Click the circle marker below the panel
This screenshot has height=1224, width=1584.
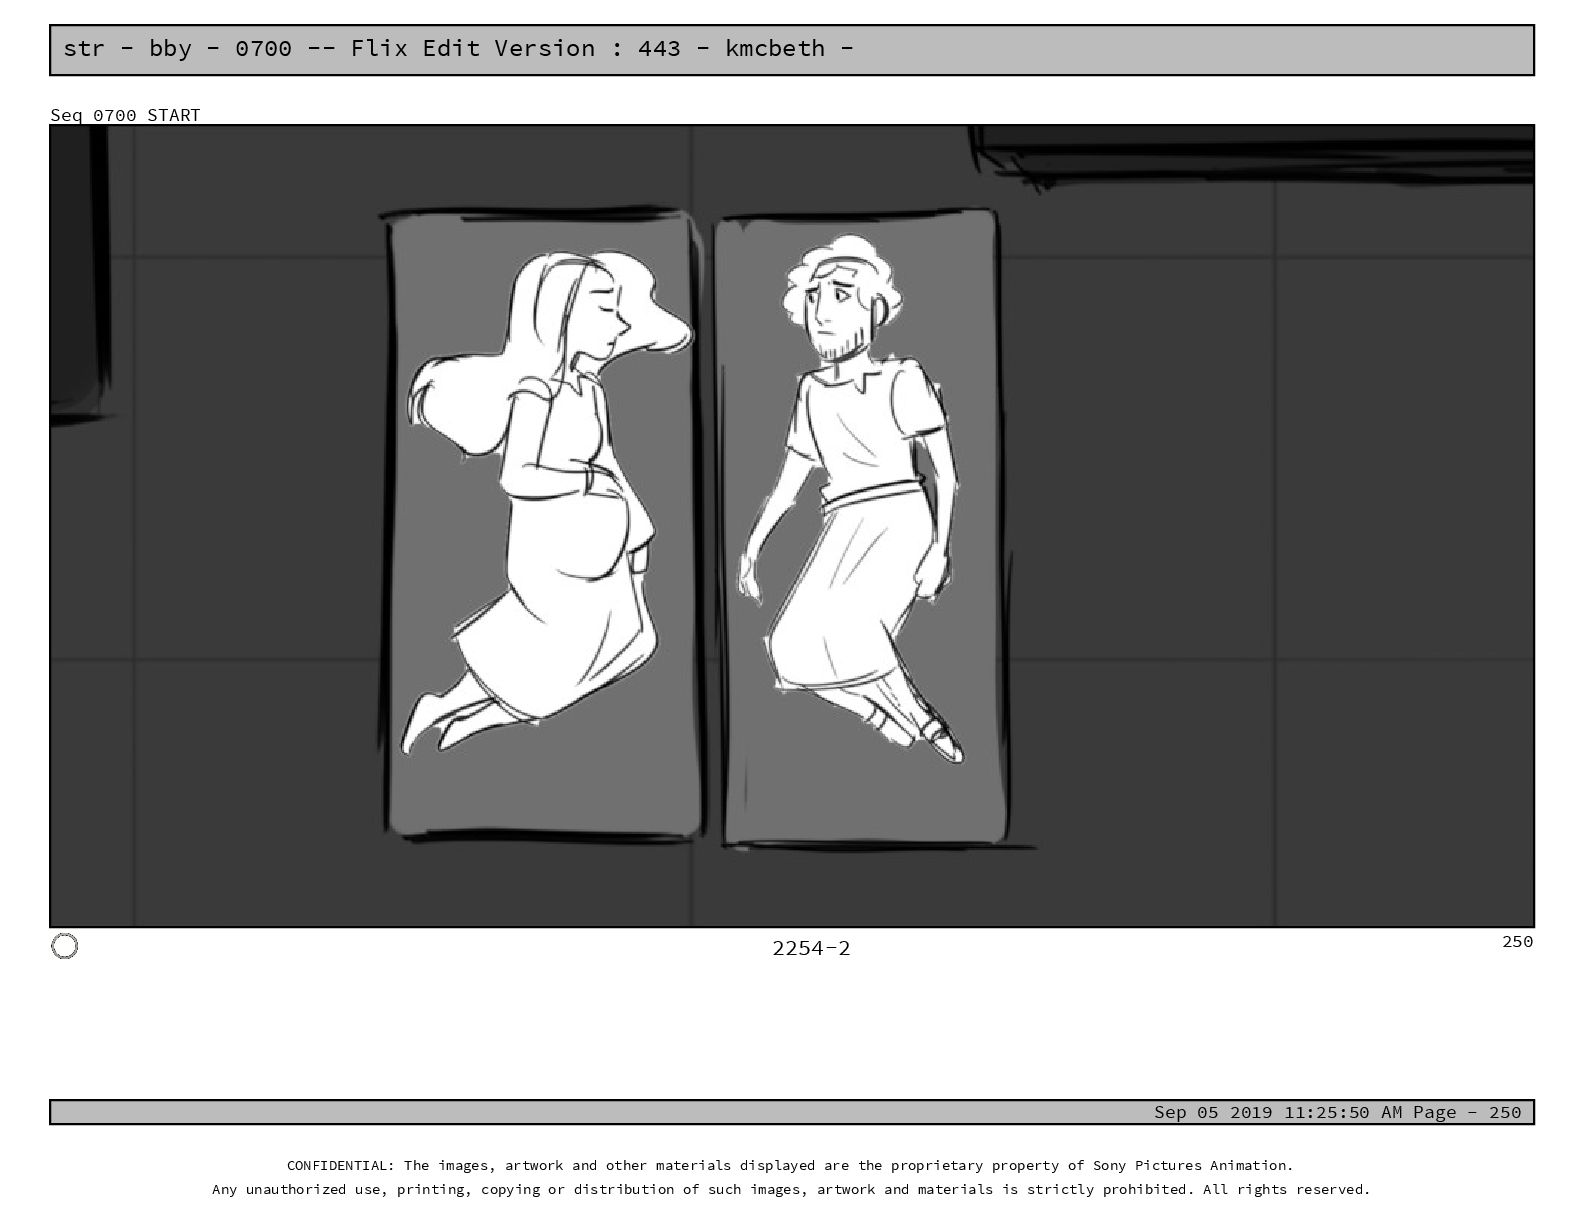[64, 946]
